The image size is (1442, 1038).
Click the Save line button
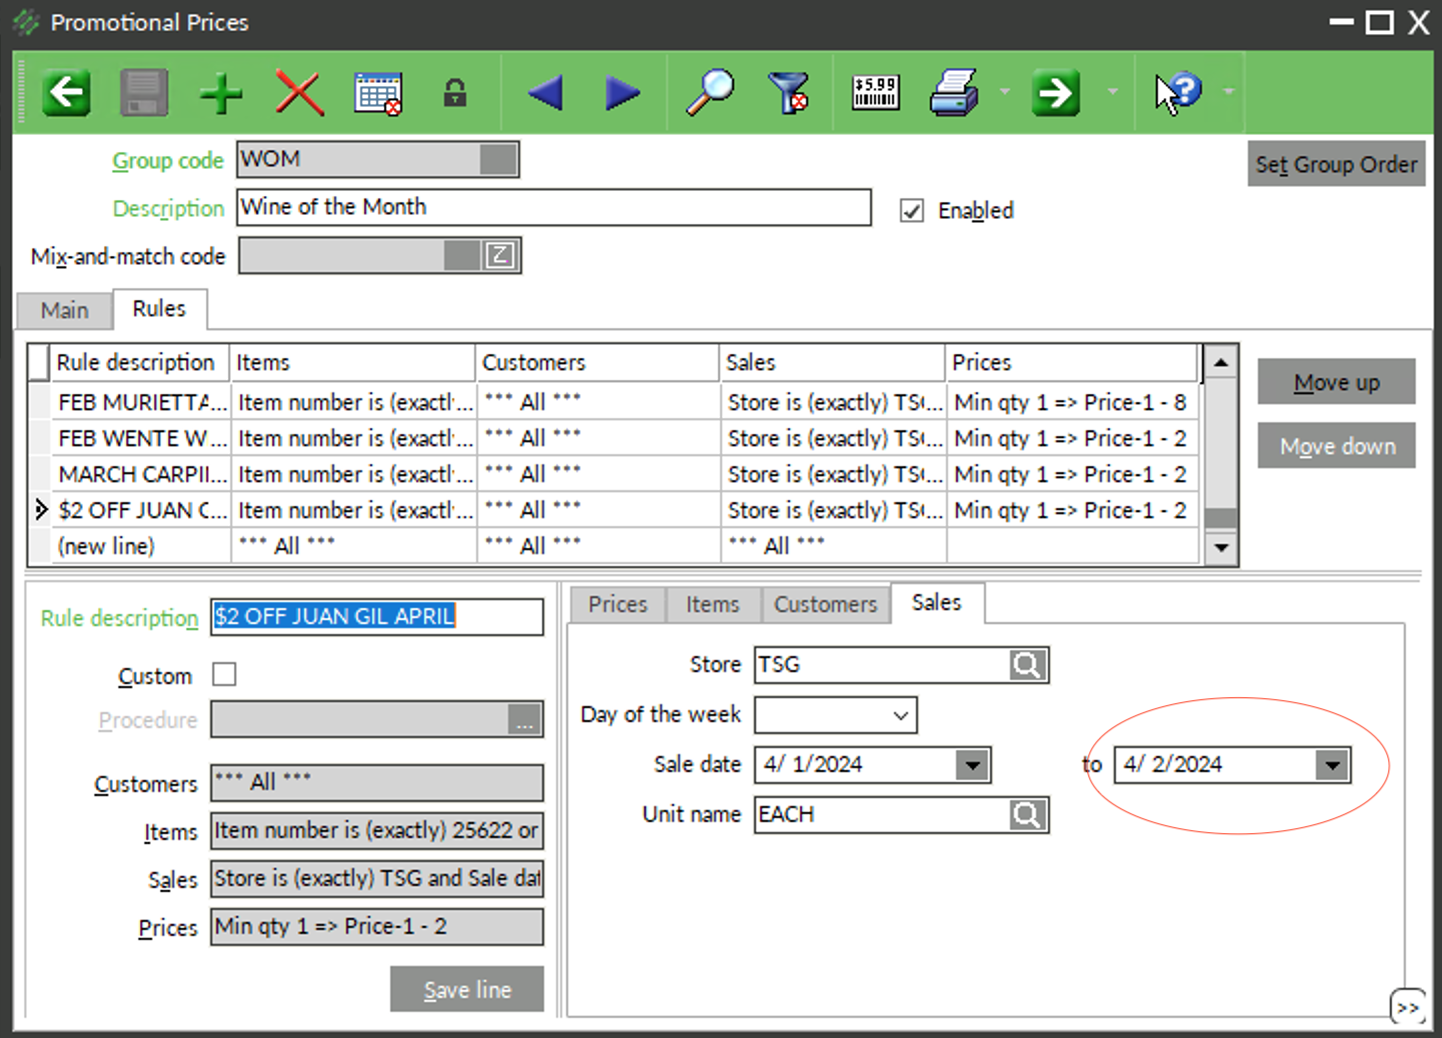(467, 989)
